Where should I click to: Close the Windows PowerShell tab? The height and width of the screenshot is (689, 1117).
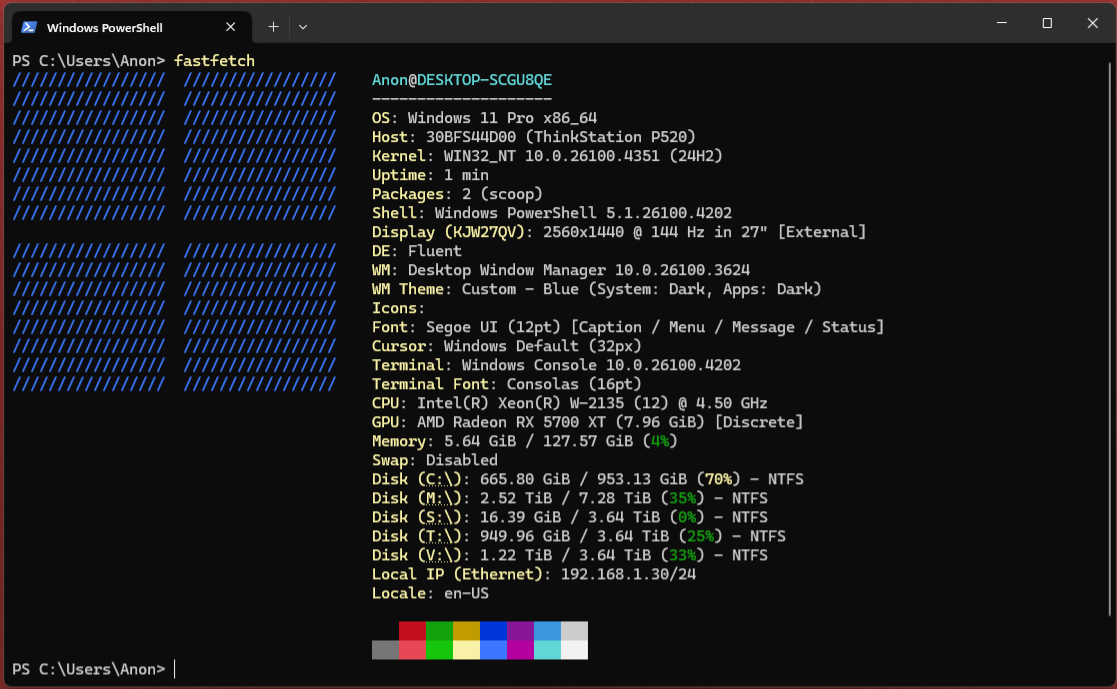click(230, 27)
